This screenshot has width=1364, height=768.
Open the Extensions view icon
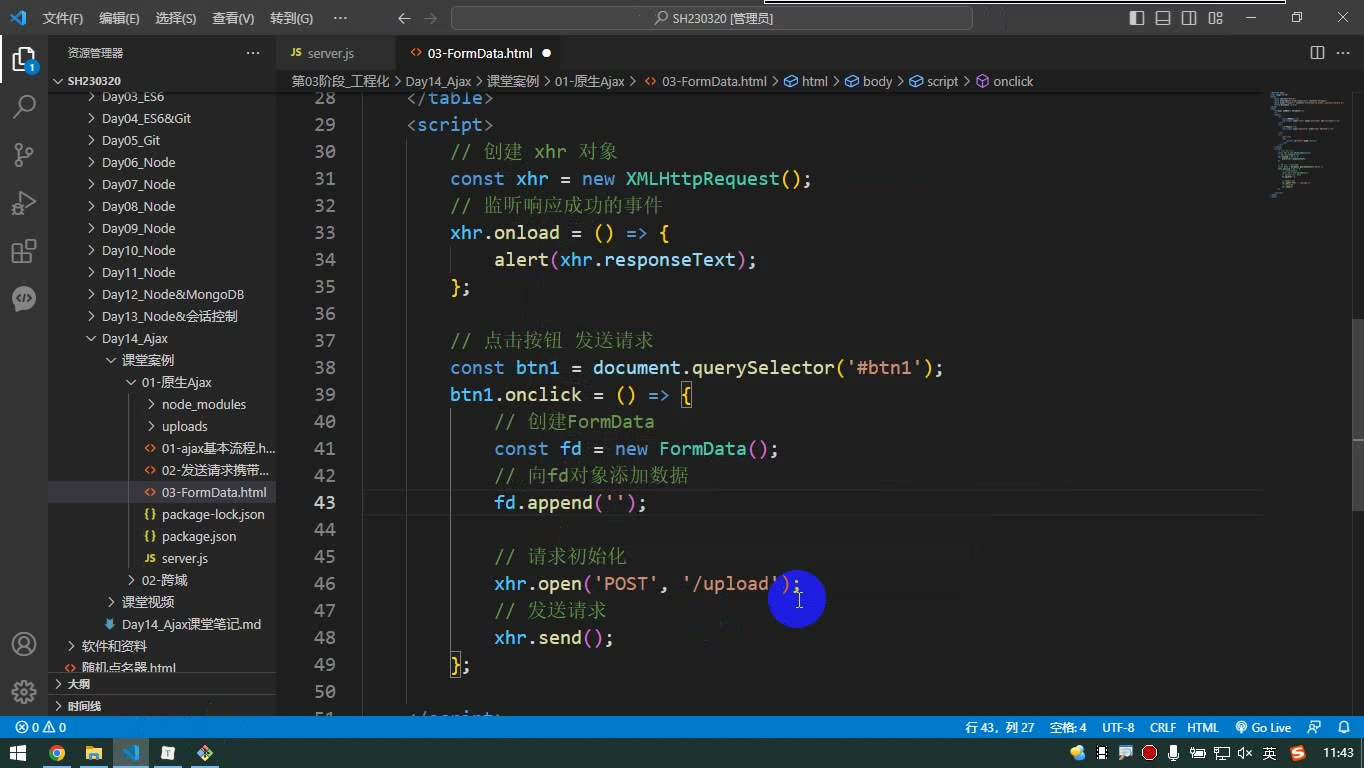click(24, 251)
